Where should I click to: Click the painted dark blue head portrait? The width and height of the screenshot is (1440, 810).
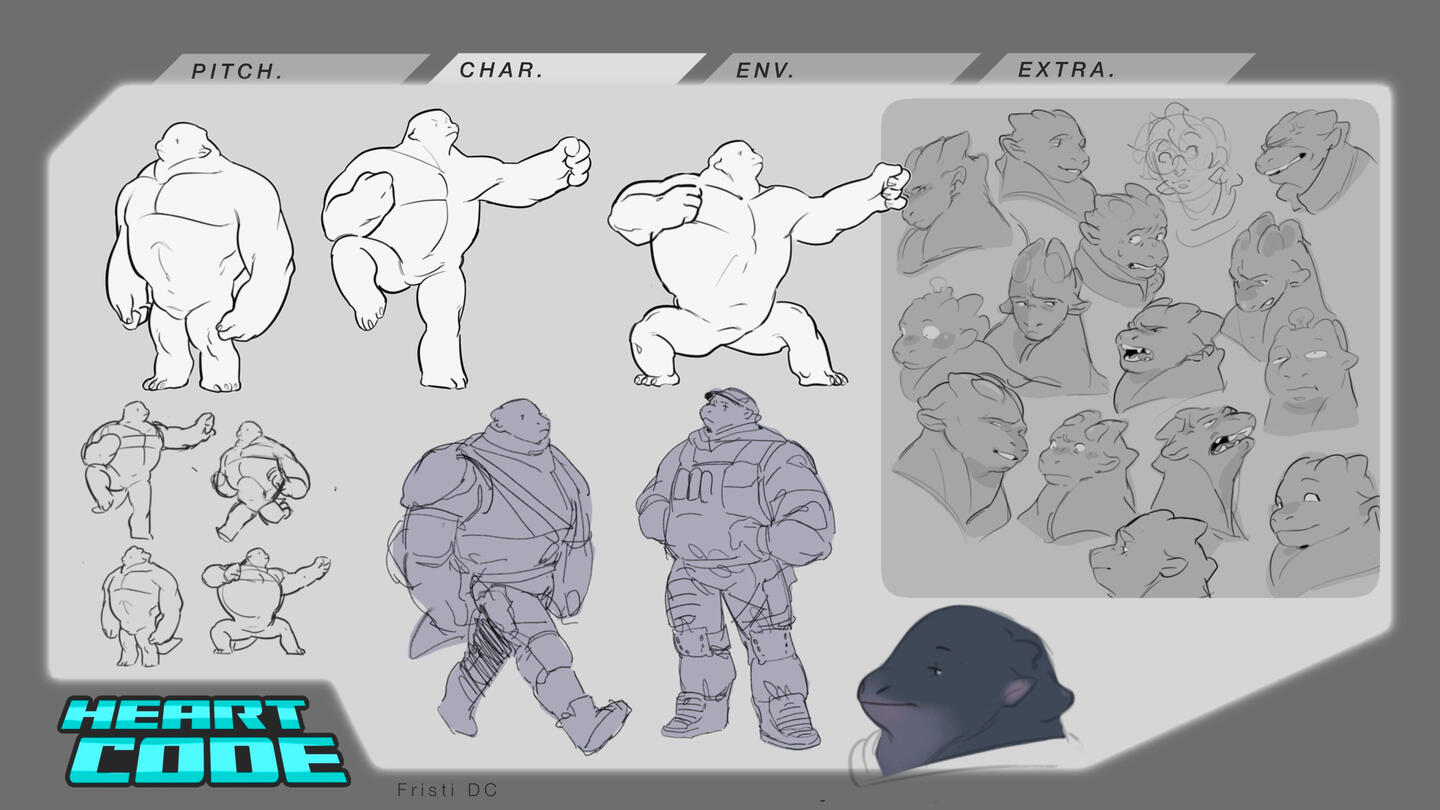[960, 690]
